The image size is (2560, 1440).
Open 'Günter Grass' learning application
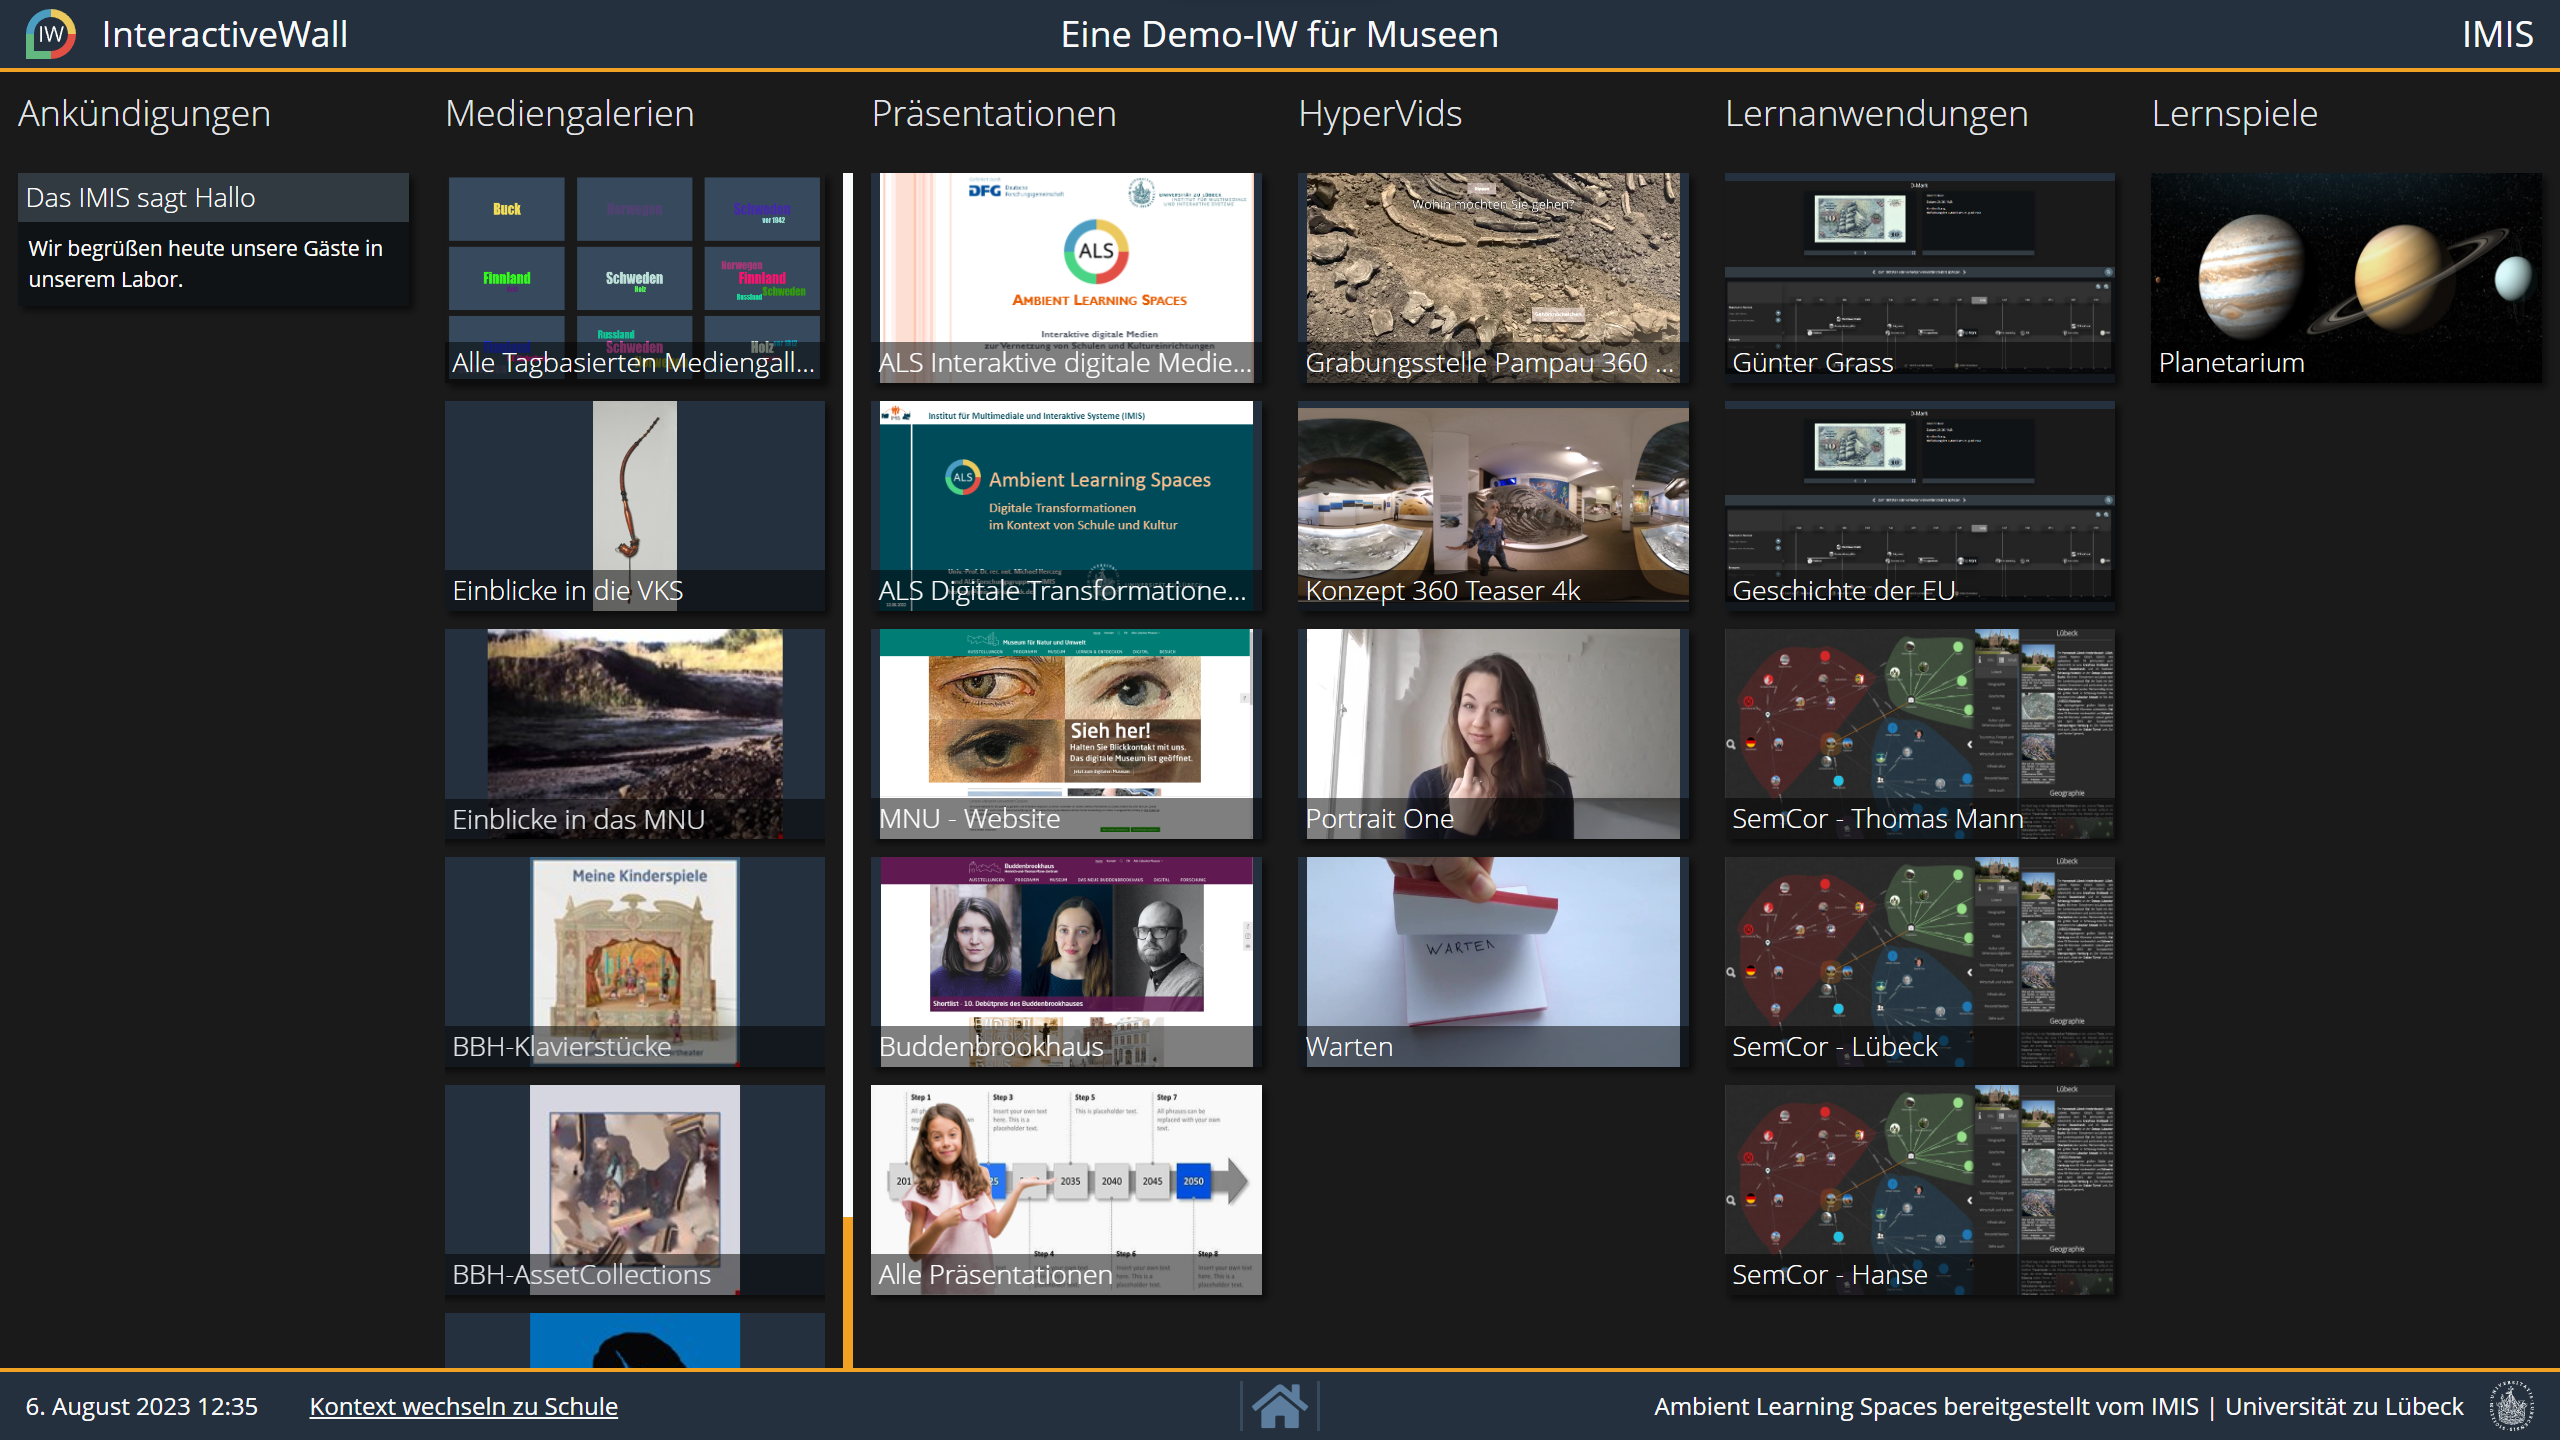pos(1920,278)
